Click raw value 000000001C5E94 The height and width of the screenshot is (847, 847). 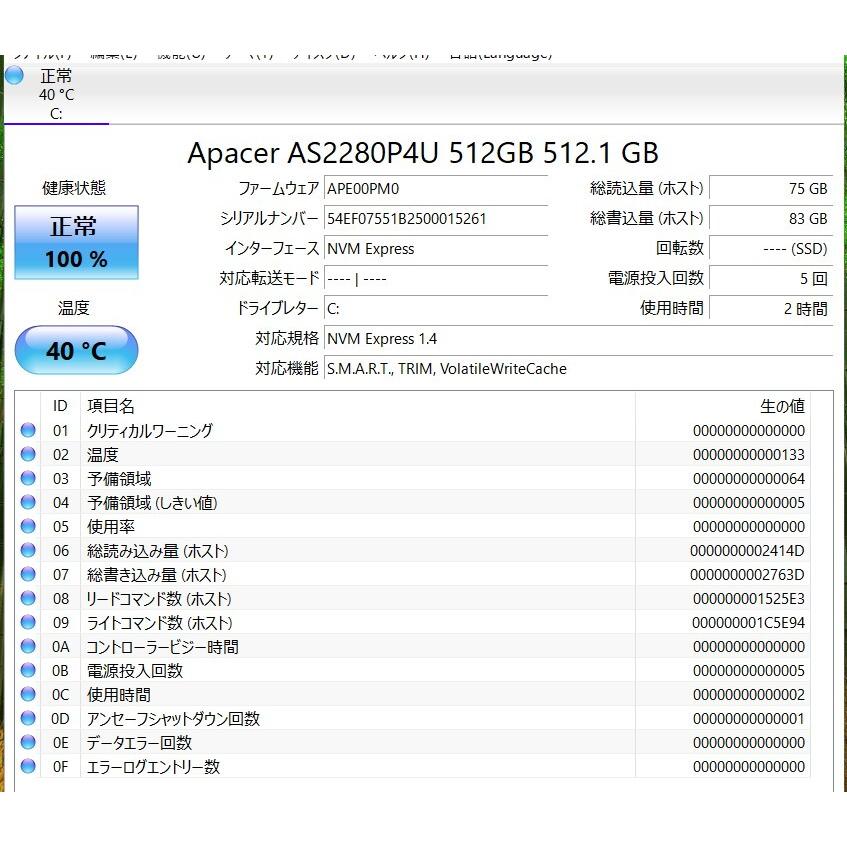[x=748, y=623]
